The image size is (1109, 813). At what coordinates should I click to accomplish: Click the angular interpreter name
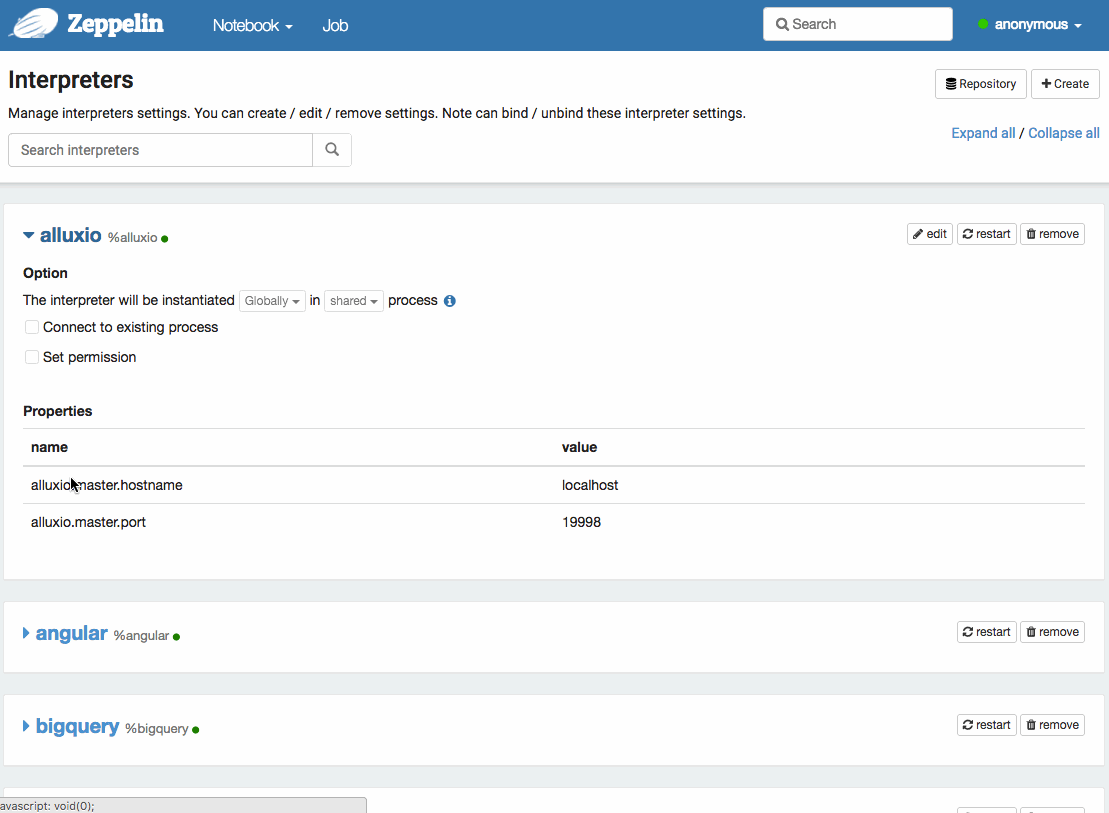point(71,633)
